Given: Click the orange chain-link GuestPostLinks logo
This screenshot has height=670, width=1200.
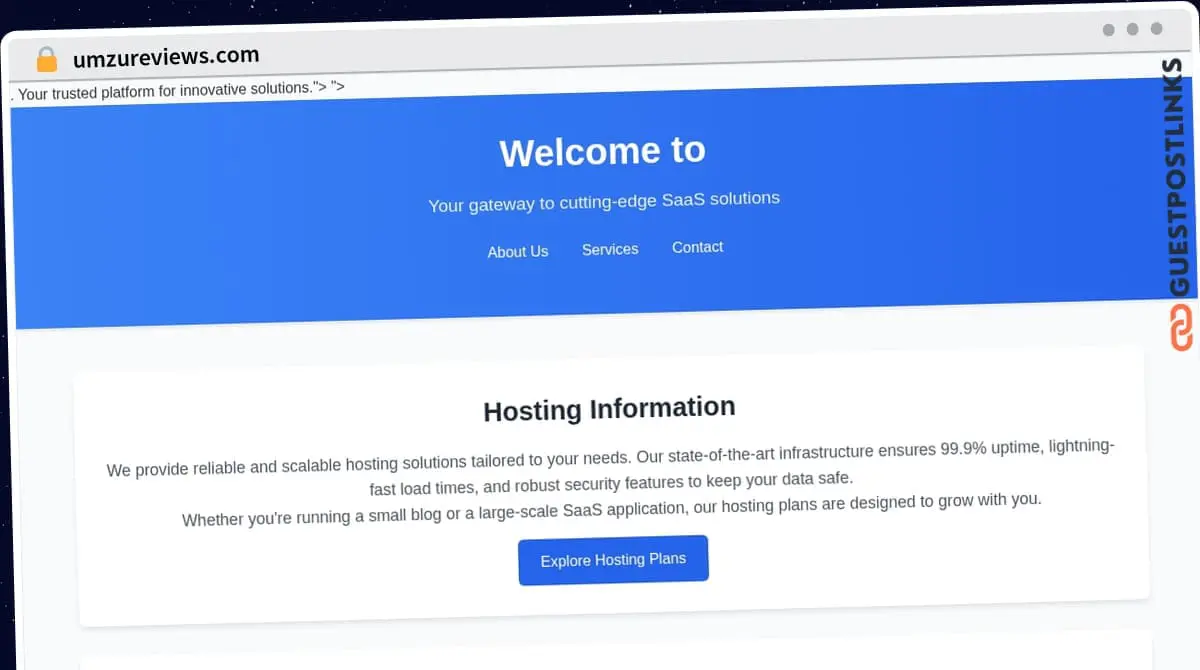Looking at the screenshot, I should click(1181, 328).
